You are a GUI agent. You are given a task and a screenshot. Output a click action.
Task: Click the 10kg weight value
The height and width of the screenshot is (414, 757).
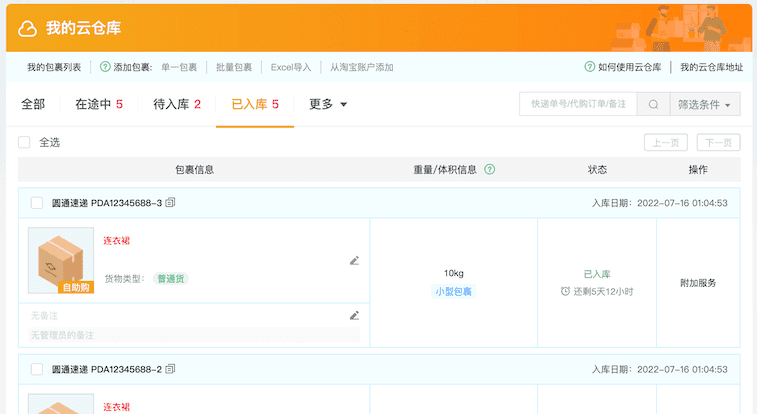point(454,273)
